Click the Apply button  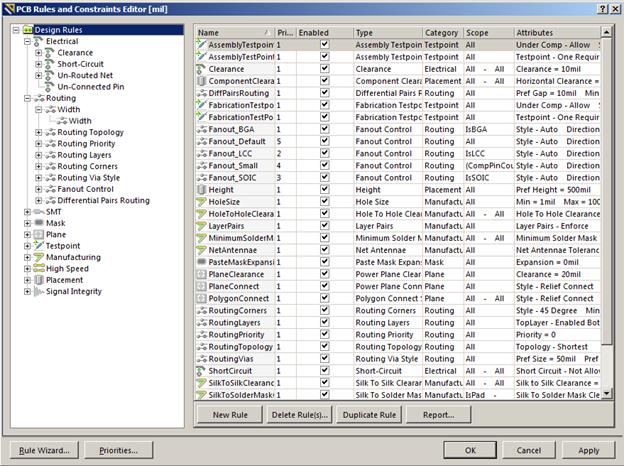(x=589, y=450)
